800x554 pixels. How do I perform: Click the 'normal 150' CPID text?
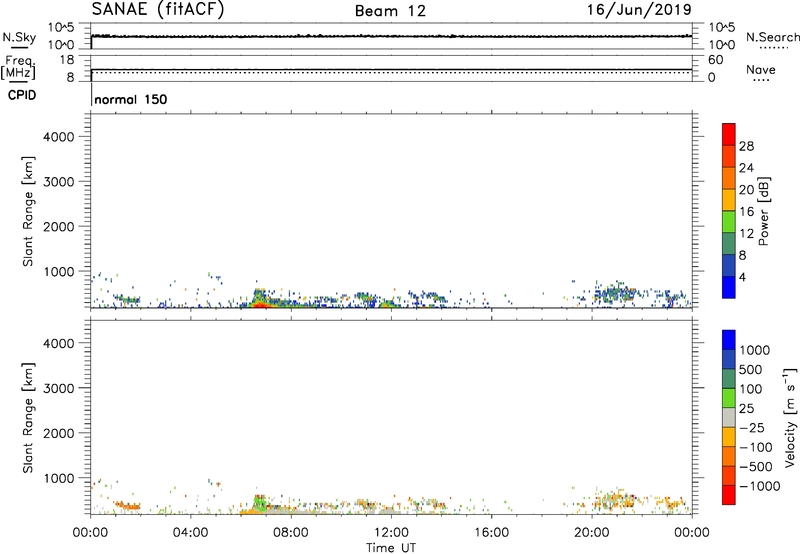click(131, 99)
